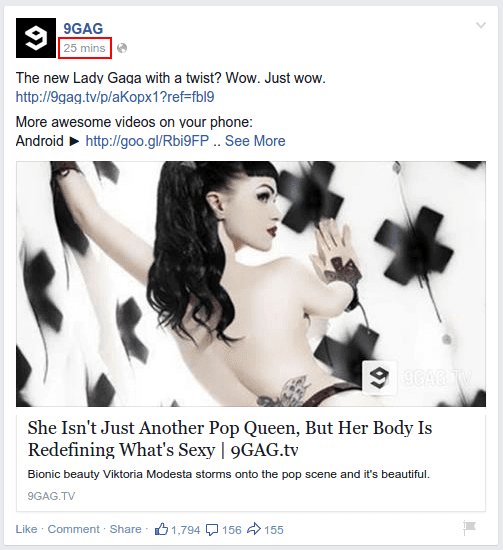Click the 9GAG page name link
This screenshot has height=550, width=503.
83,29
